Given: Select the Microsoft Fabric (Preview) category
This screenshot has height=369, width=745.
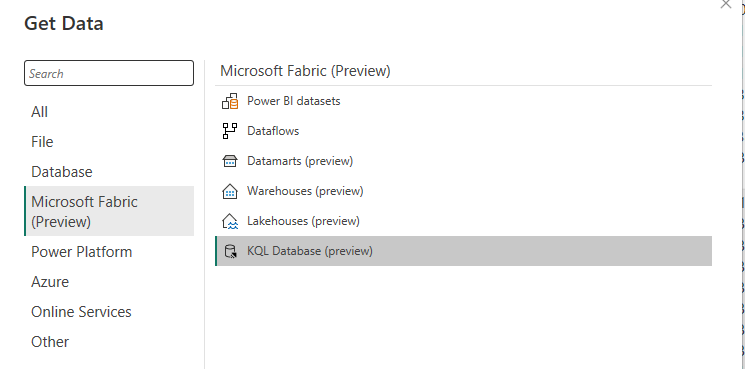Looking at the screenshot, I should 109,211.
